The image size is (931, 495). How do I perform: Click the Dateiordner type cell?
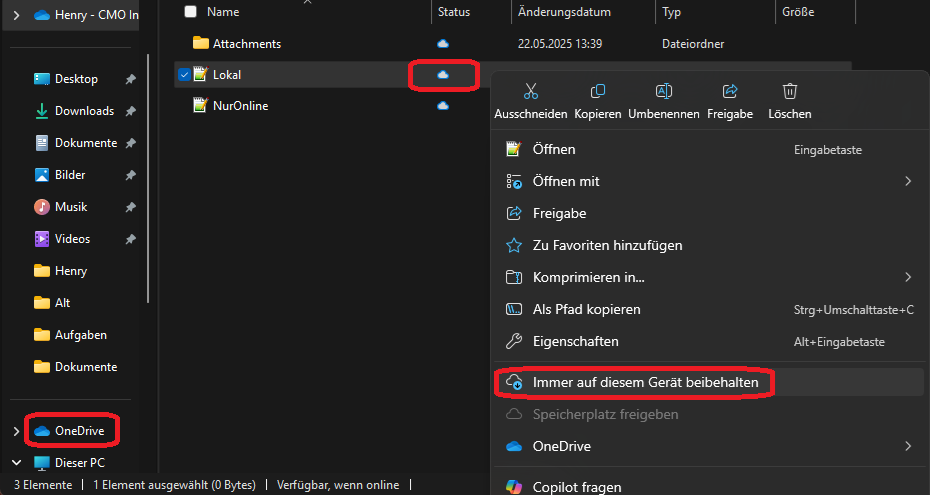click(693, 43)
